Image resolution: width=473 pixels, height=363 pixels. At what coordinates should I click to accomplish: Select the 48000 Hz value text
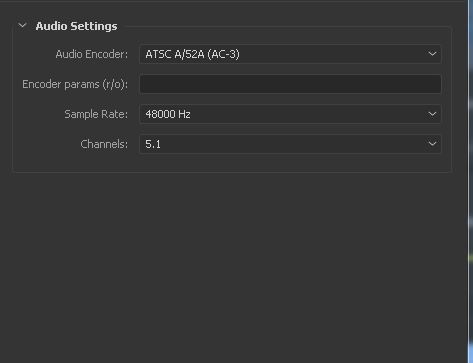click(x=168, y=114)
